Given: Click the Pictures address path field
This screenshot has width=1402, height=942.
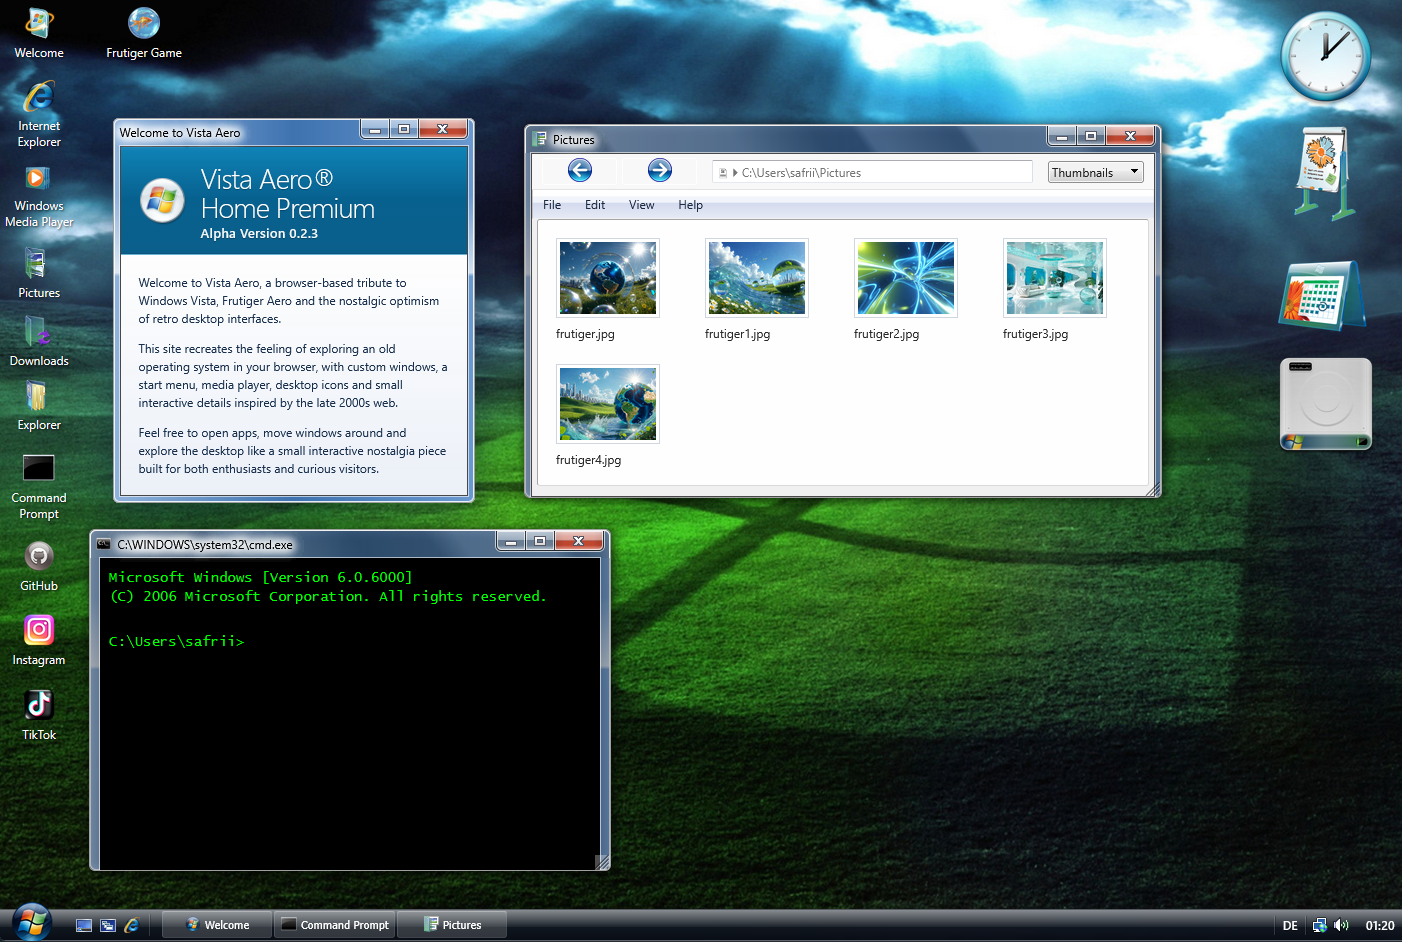Looking at the screenshot, I should tap(872, 172).
